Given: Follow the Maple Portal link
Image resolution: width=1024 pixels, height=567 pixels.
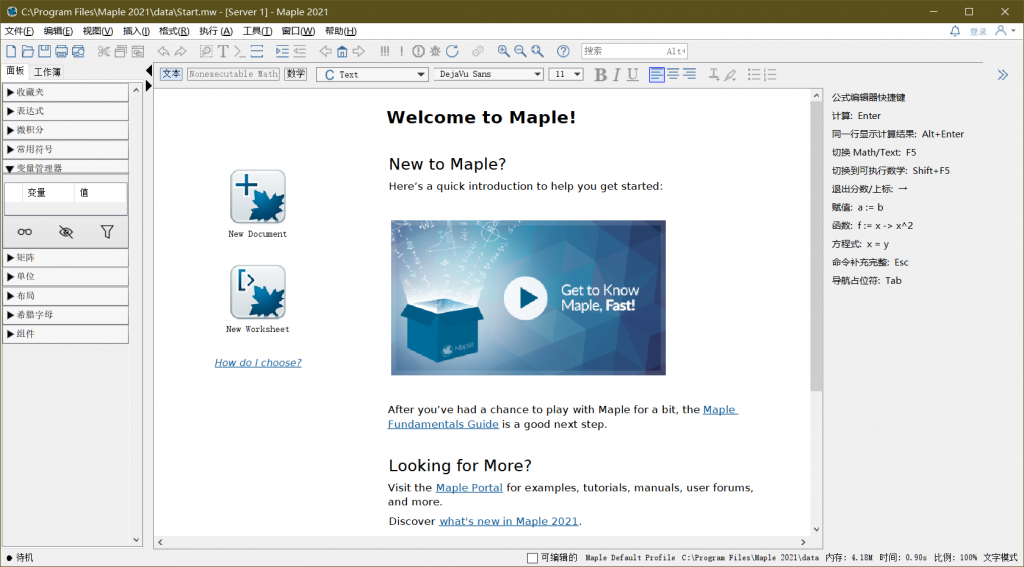Looking at the screenshot, I should (x=469, y=487).
